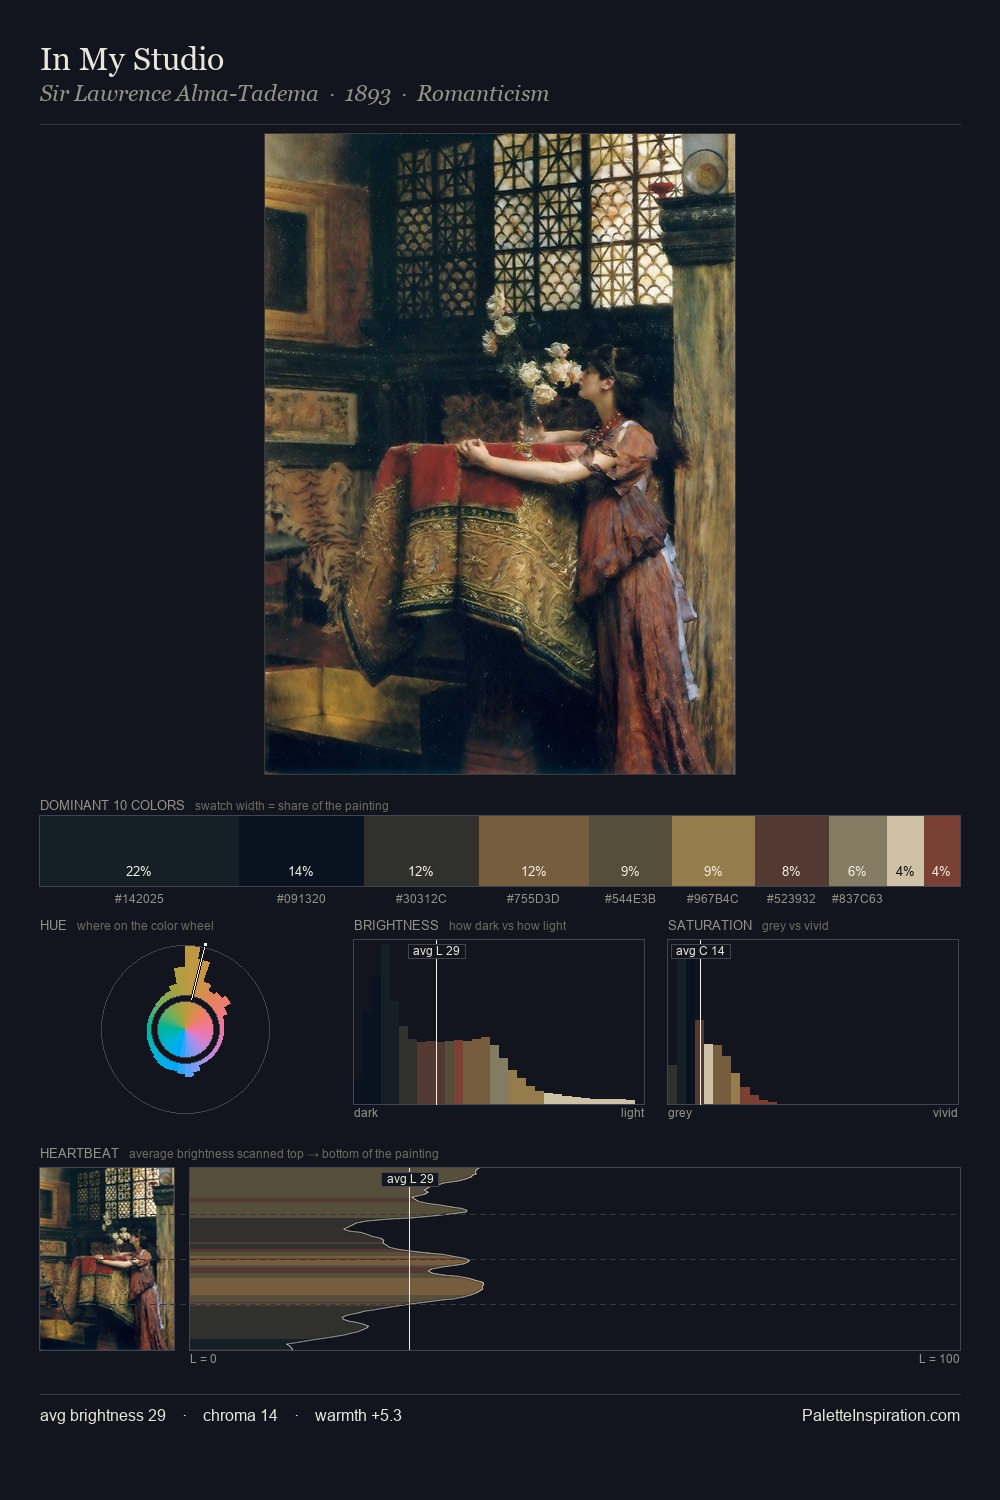This screenshot has width=1000, height=1500.
Task: Click the title 'In My Studio'
Action: pyautogui.click(x=132, y=59)
